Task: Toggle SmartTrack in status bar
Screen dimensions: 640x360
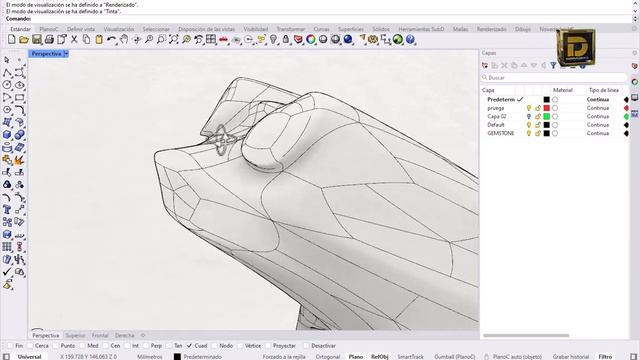Action: tap(411, 357)
